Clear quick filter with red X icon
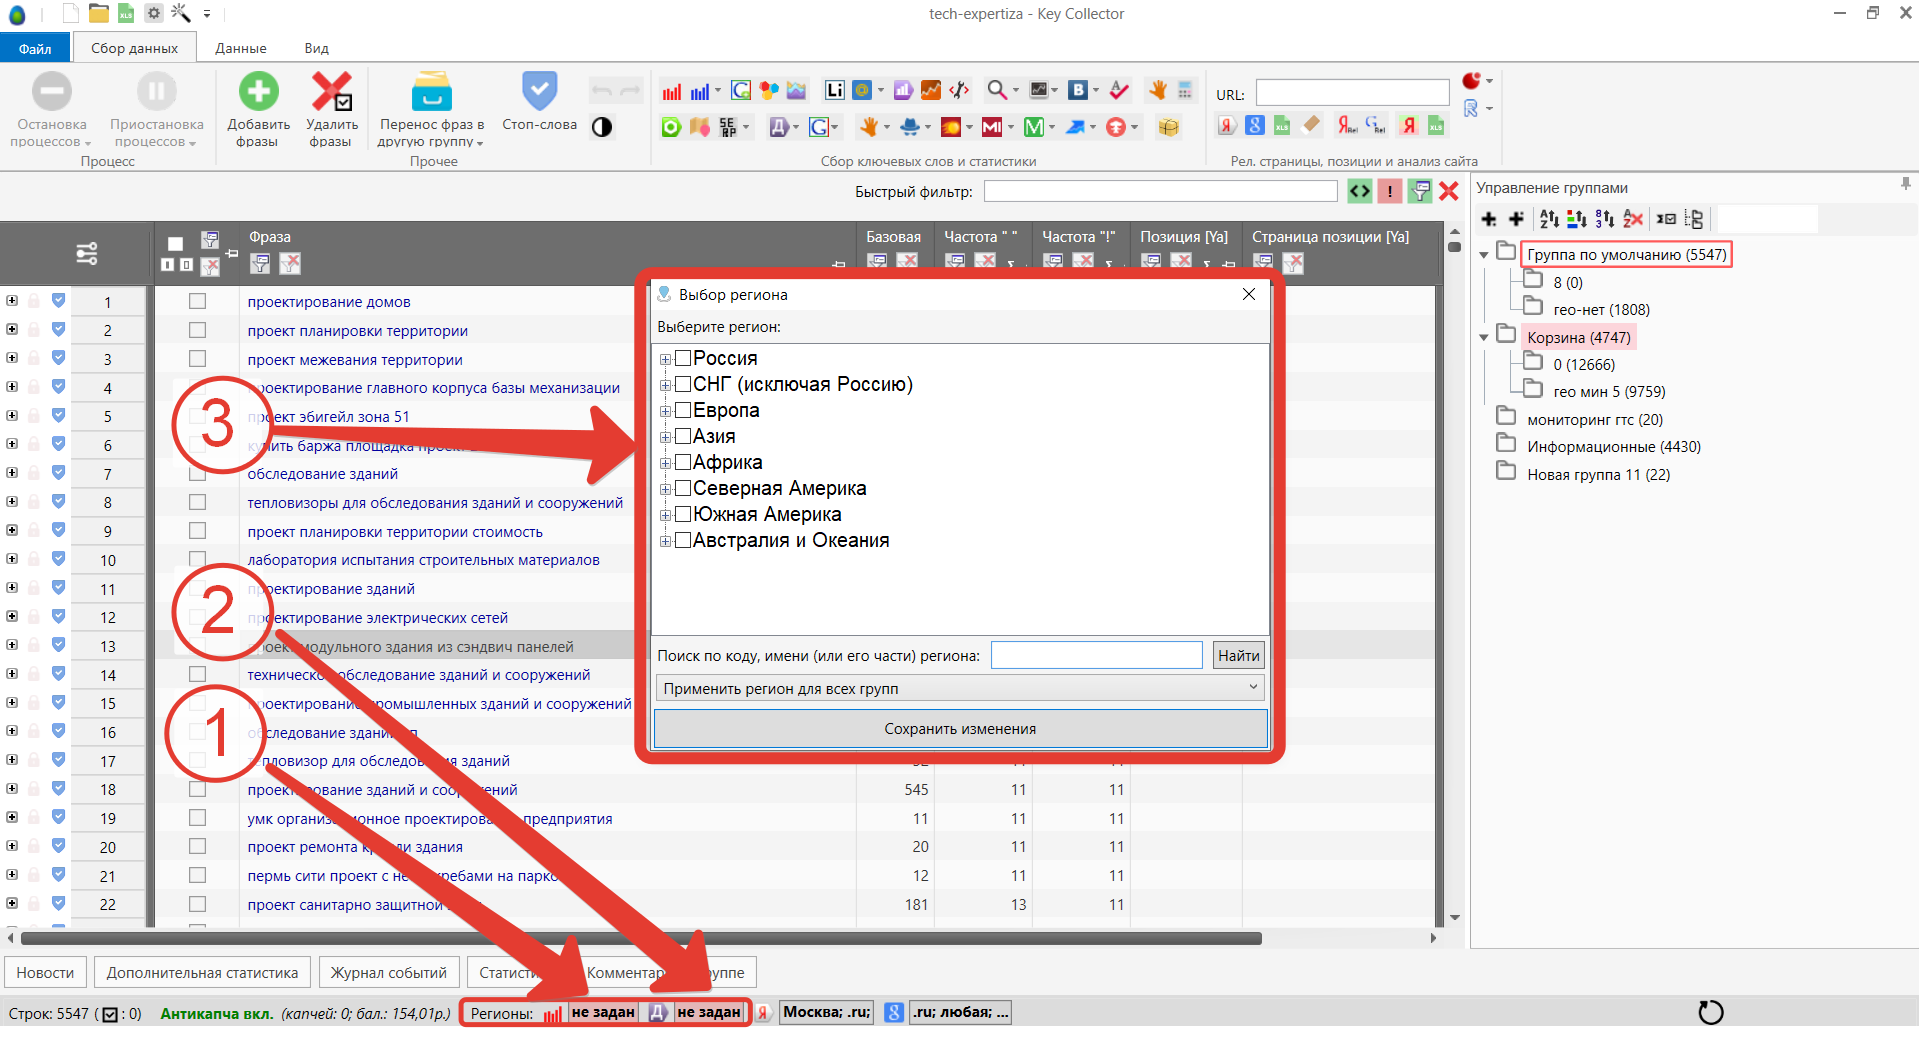This screenshot has width=1919, height=1042. [1449, 191]
